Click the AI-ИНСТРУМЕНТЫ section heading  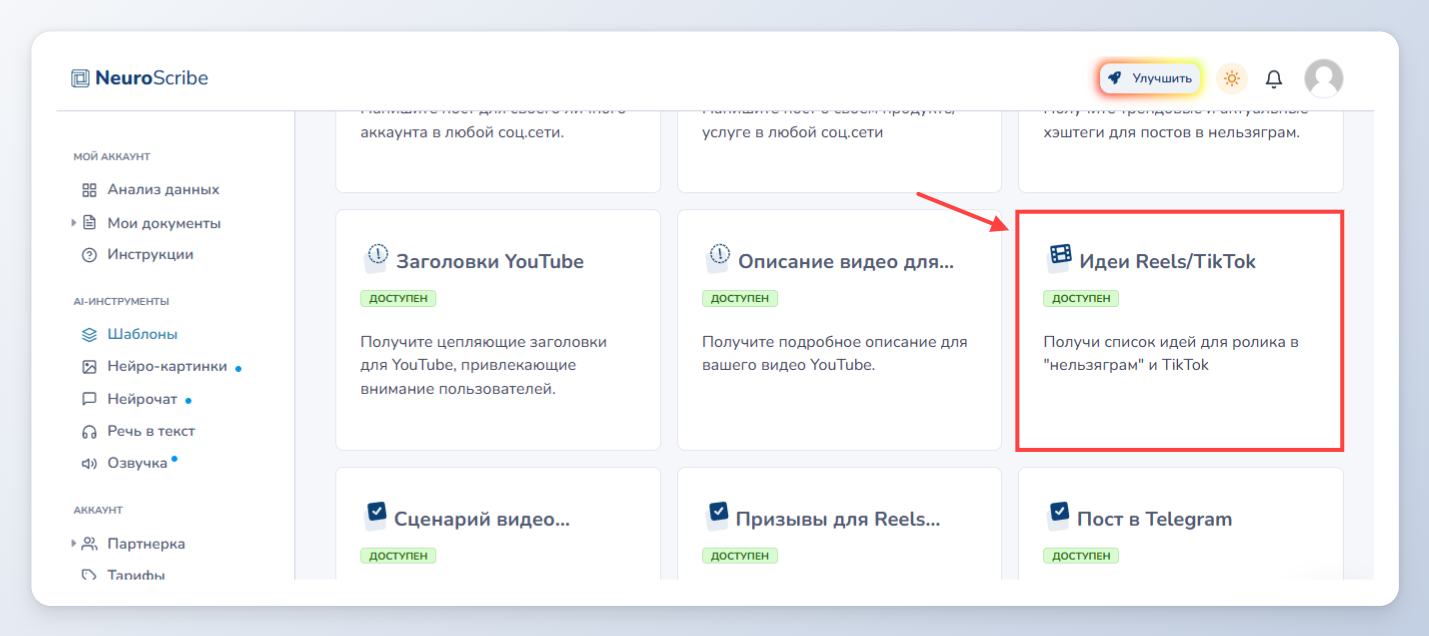pos(121,301)
